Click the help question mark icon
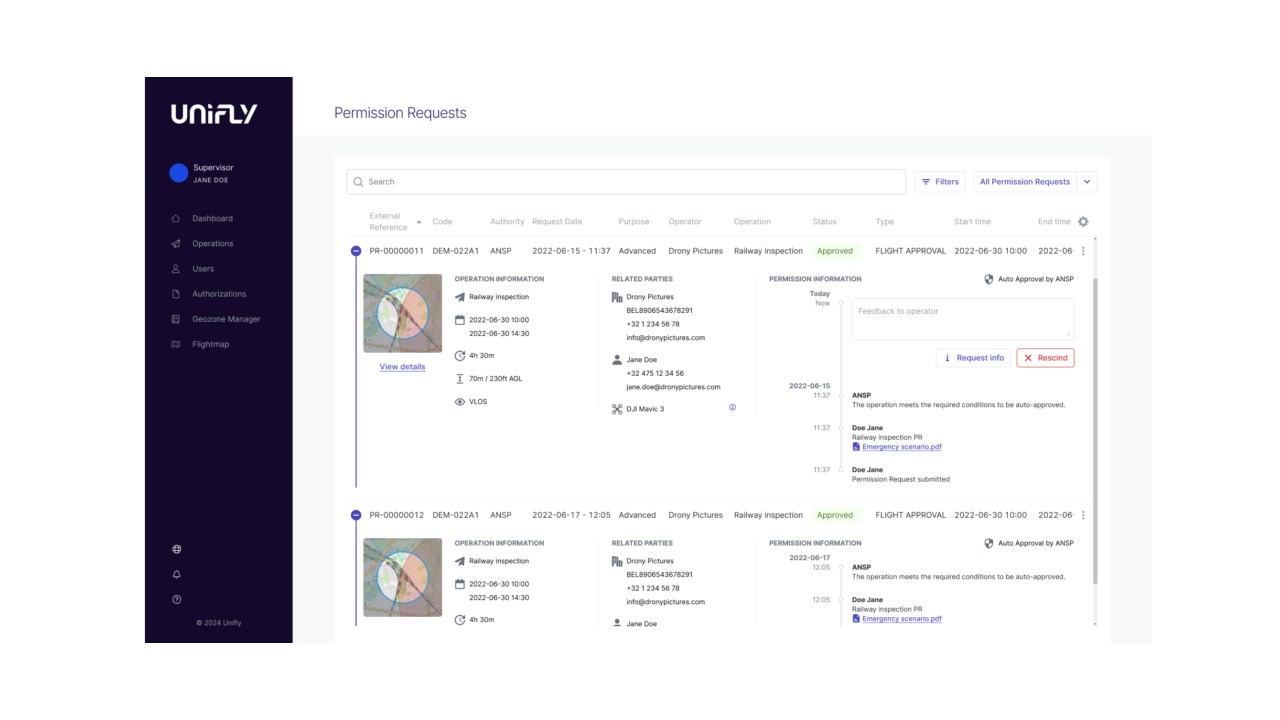This screenshot has width=1280, height=720. pyautogui.click(x=177, y=599)
